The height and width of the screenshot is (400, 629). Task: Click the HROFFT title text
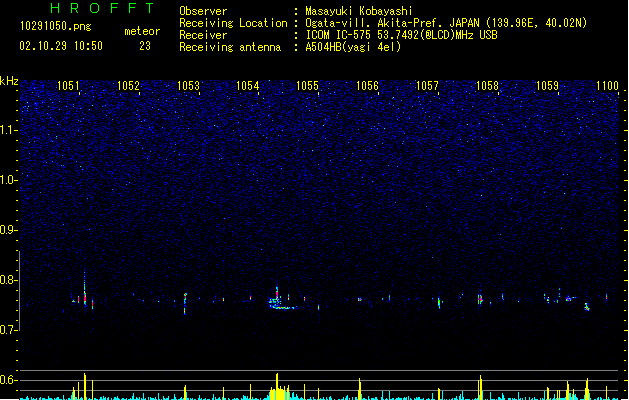coord(102,8)
